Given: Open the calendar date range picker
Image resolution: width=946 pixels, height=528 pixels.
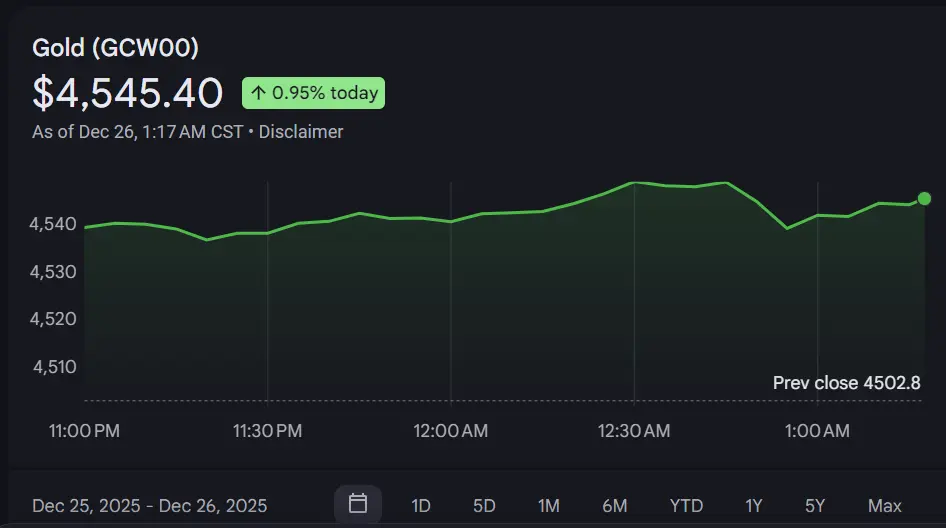Looking at the screenshot, I should (357, 504).
